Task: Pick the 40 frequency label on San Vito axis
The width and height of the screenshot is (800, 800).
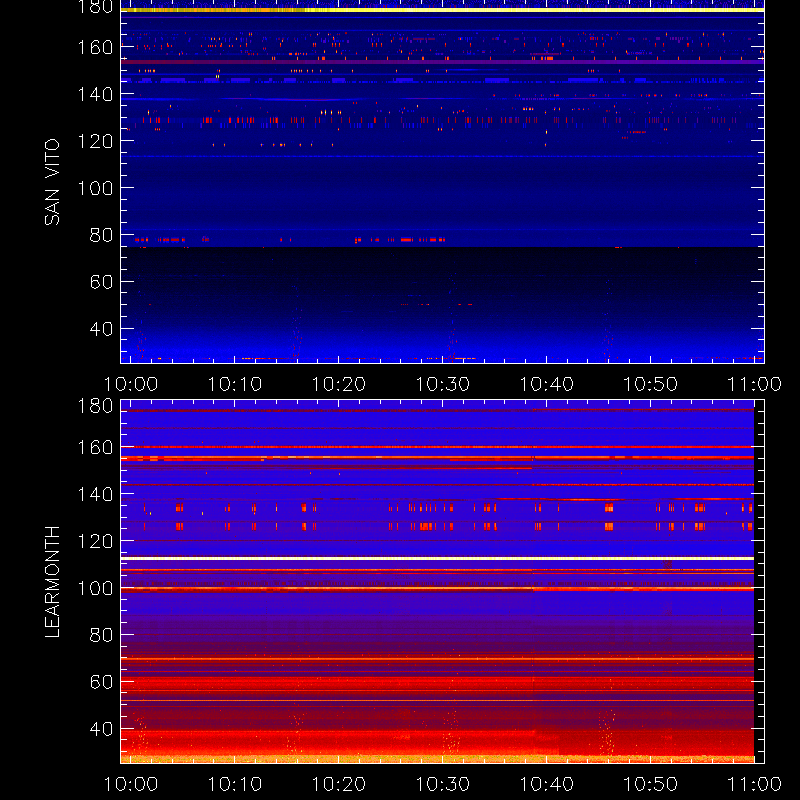Action: coord(101,329)
